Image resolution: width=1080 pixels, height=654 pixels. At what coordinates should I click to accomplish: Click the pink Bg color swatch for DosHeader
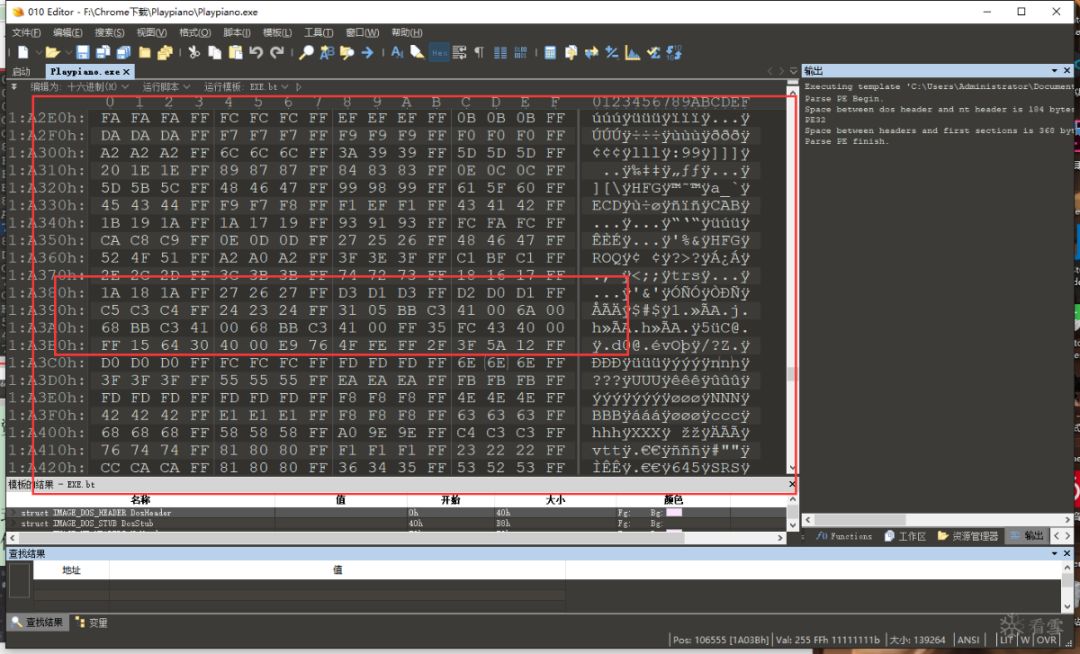pyautogui.click(x=674, y=512)
